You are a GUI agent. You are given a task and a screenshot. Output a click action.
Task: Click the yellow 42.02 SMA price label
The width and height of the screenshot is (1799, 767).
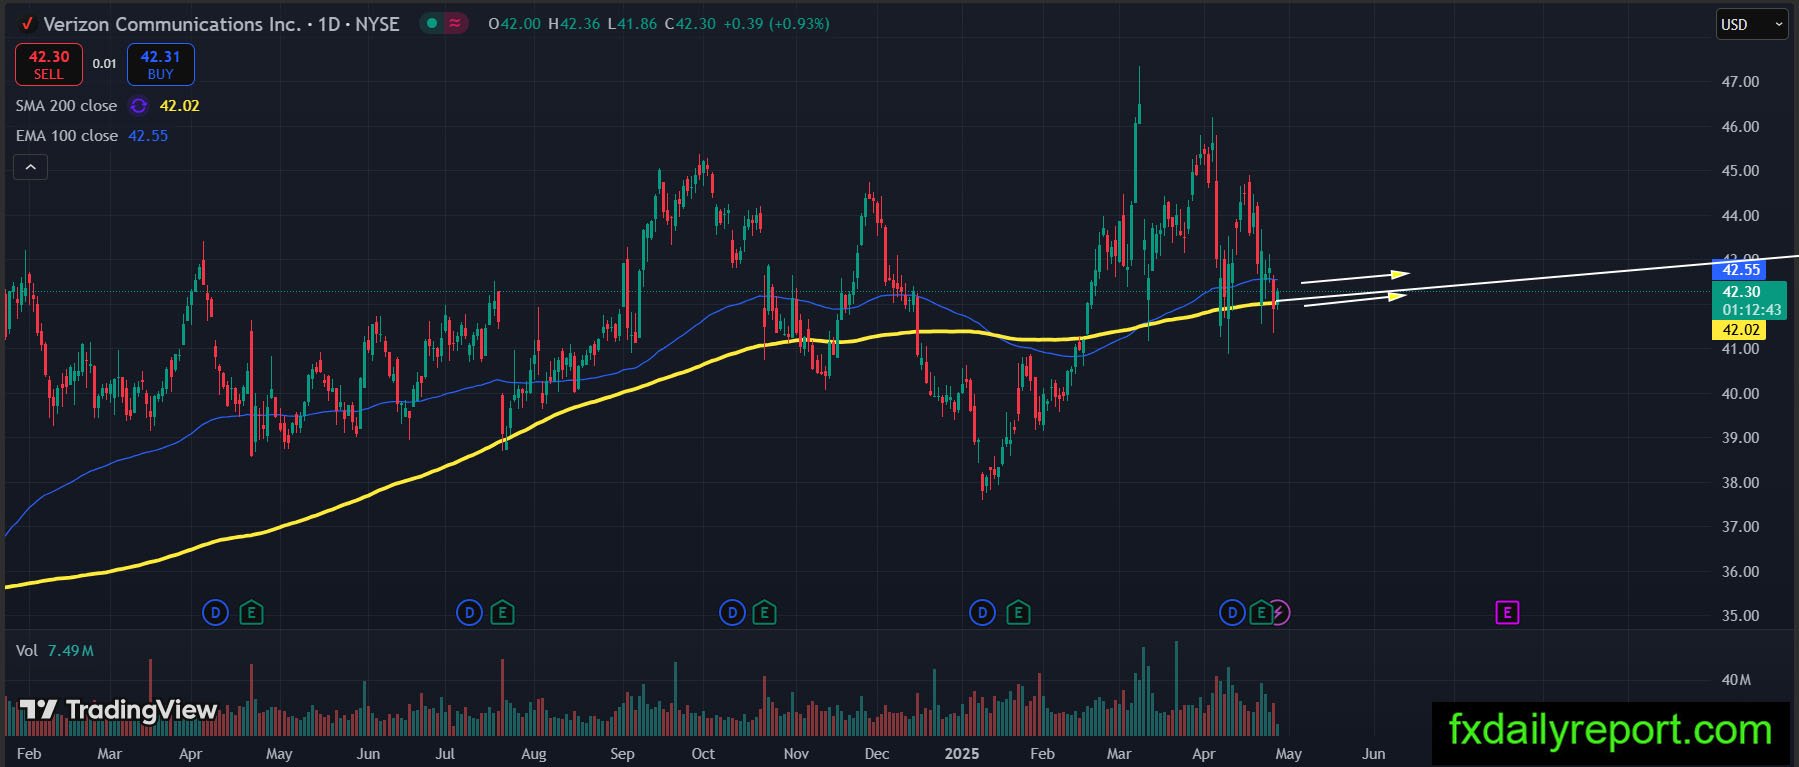point(1740,330)
